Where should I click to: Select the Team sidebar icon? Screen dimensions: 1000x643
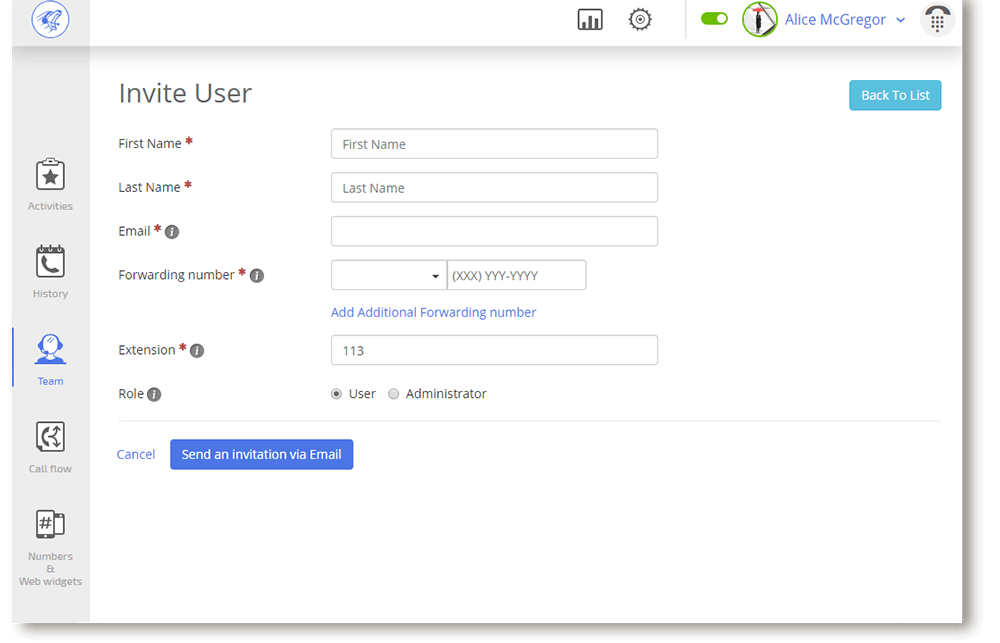click(x=50, y=349)
